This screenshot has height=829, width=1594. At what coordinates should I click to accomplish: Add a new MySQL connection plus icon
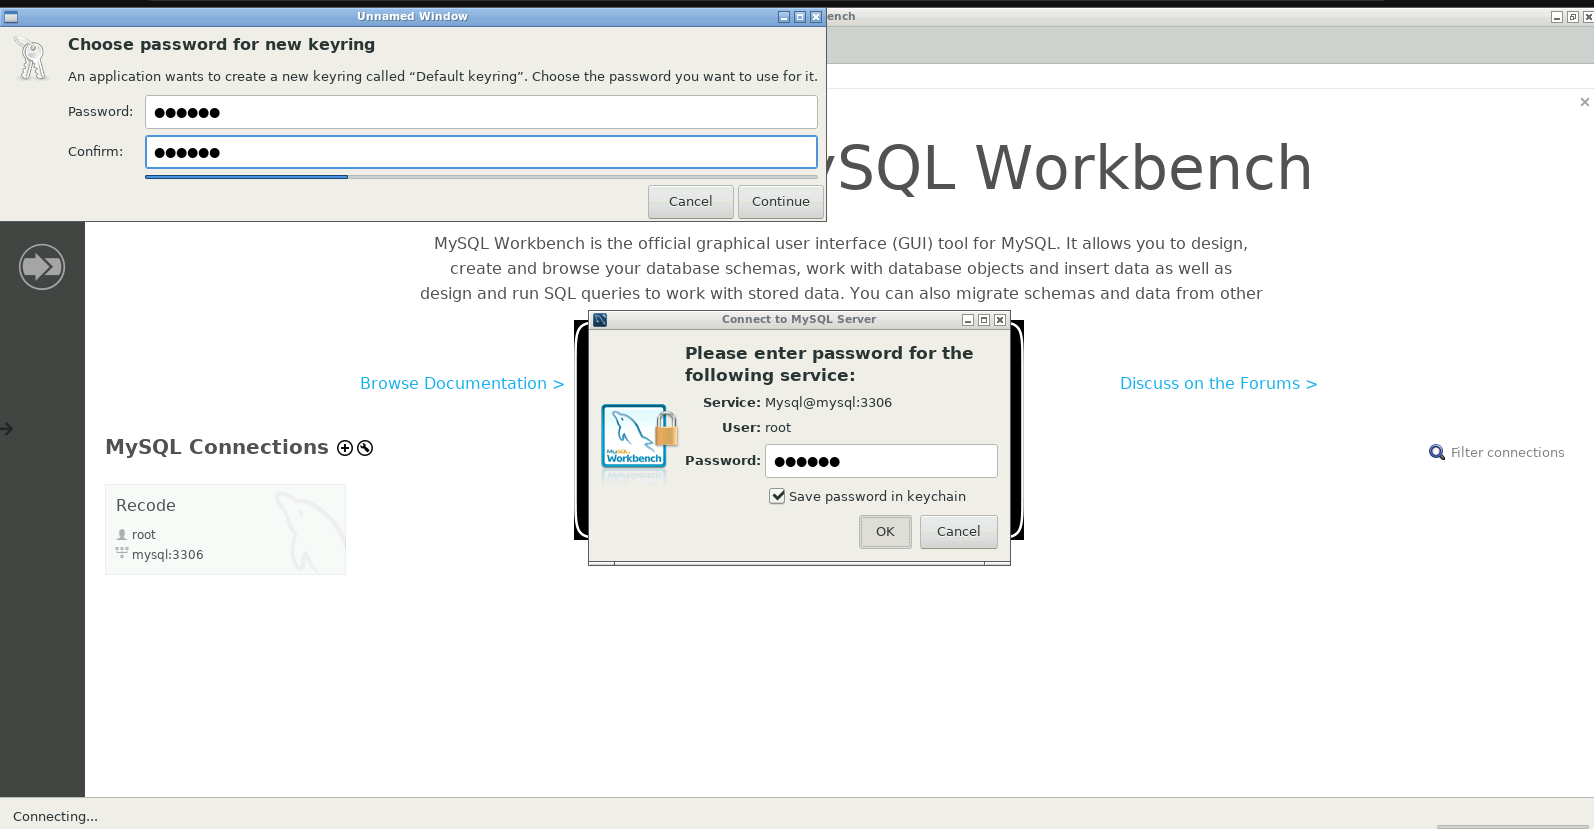345,448
